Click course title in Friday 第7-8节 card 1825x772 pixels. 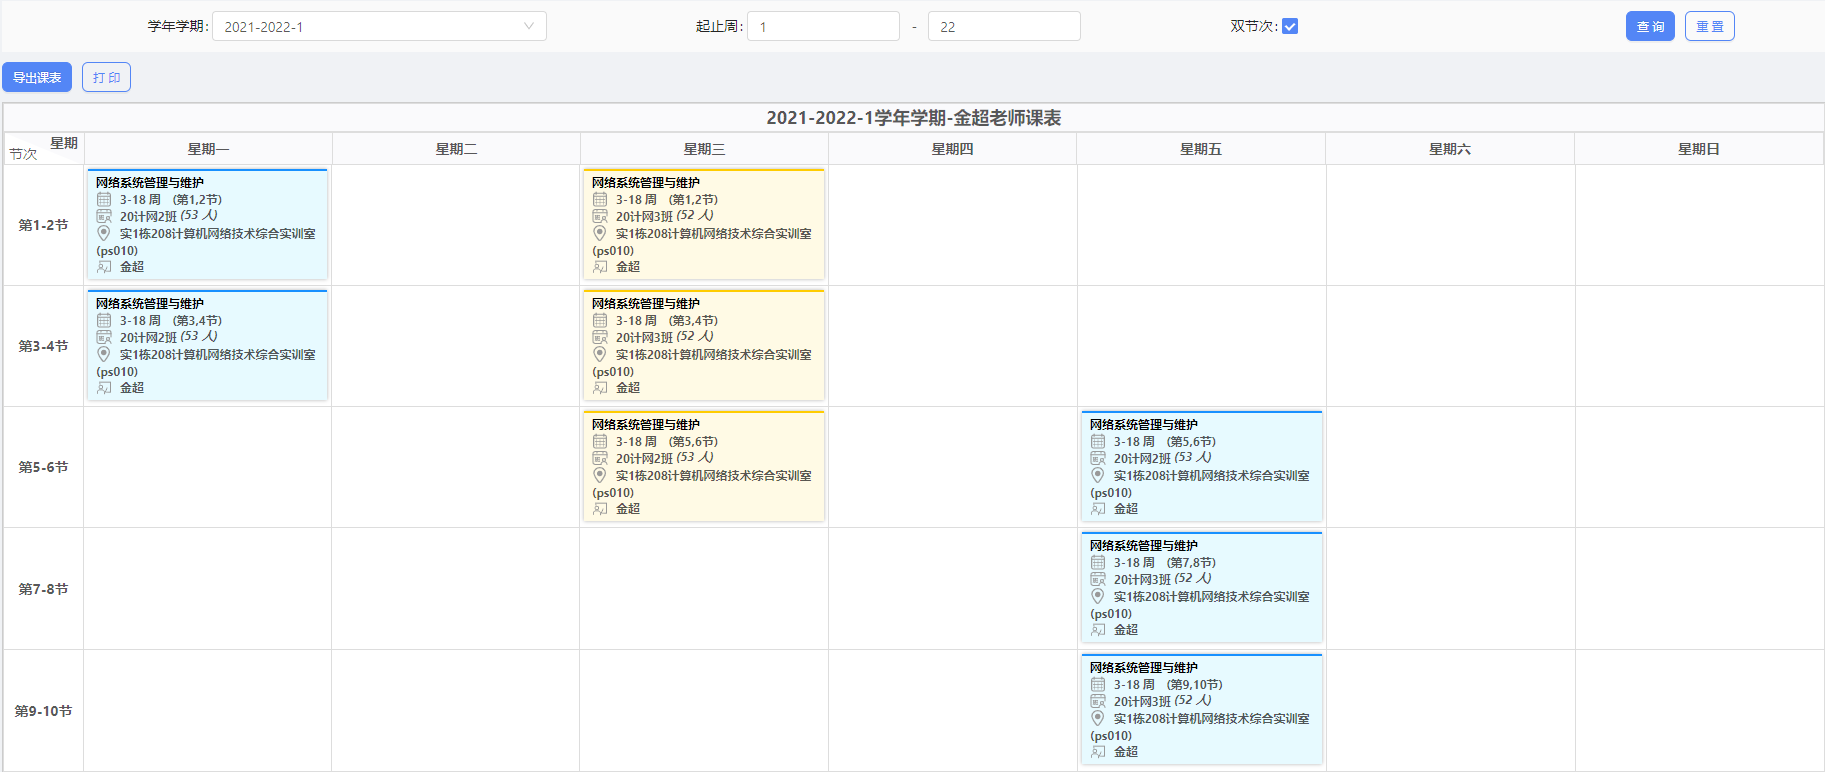[1144, 545]
